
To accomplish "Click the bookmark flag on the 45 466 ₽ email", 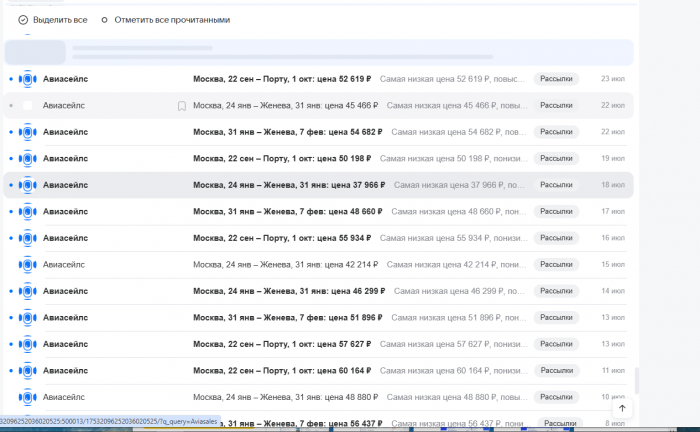I will [181, 105].
